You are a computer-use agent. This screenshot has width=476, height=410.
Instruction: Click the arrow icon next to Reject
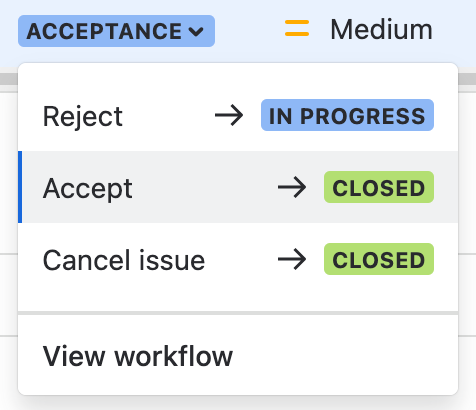click(229, 115)
